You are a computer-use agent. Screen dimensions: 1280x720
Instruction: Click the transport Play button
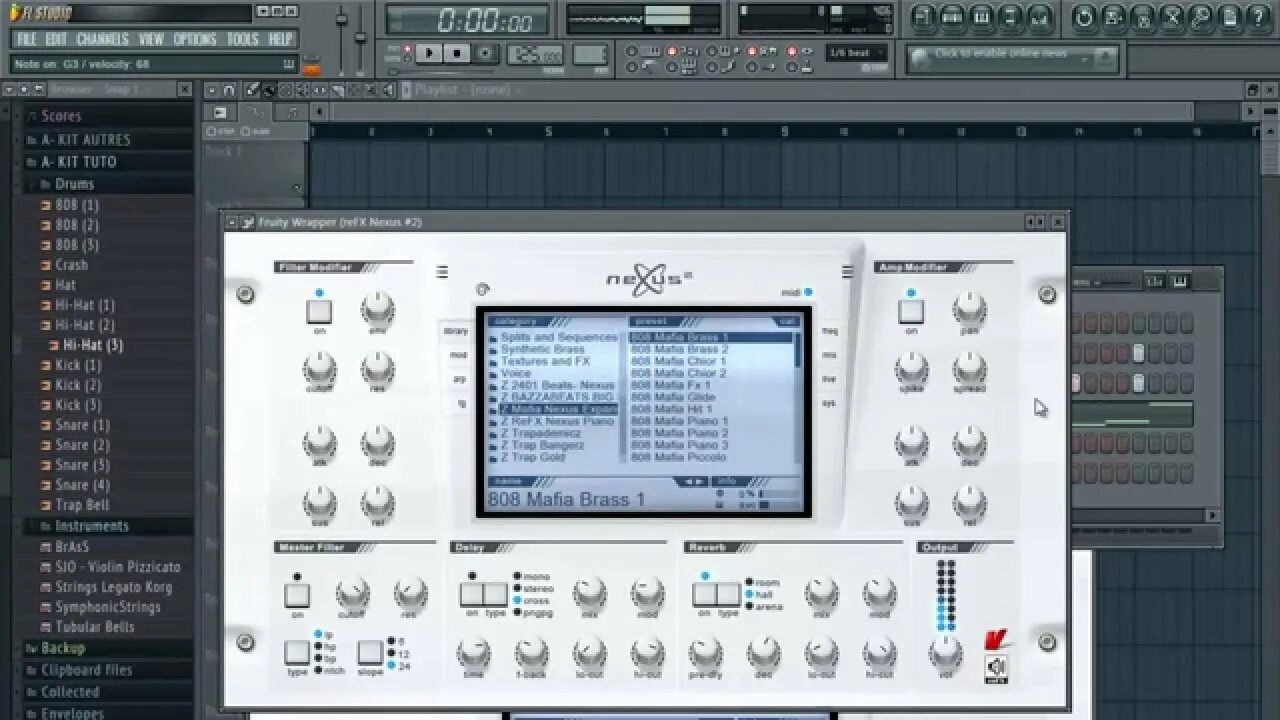point(430,53)
